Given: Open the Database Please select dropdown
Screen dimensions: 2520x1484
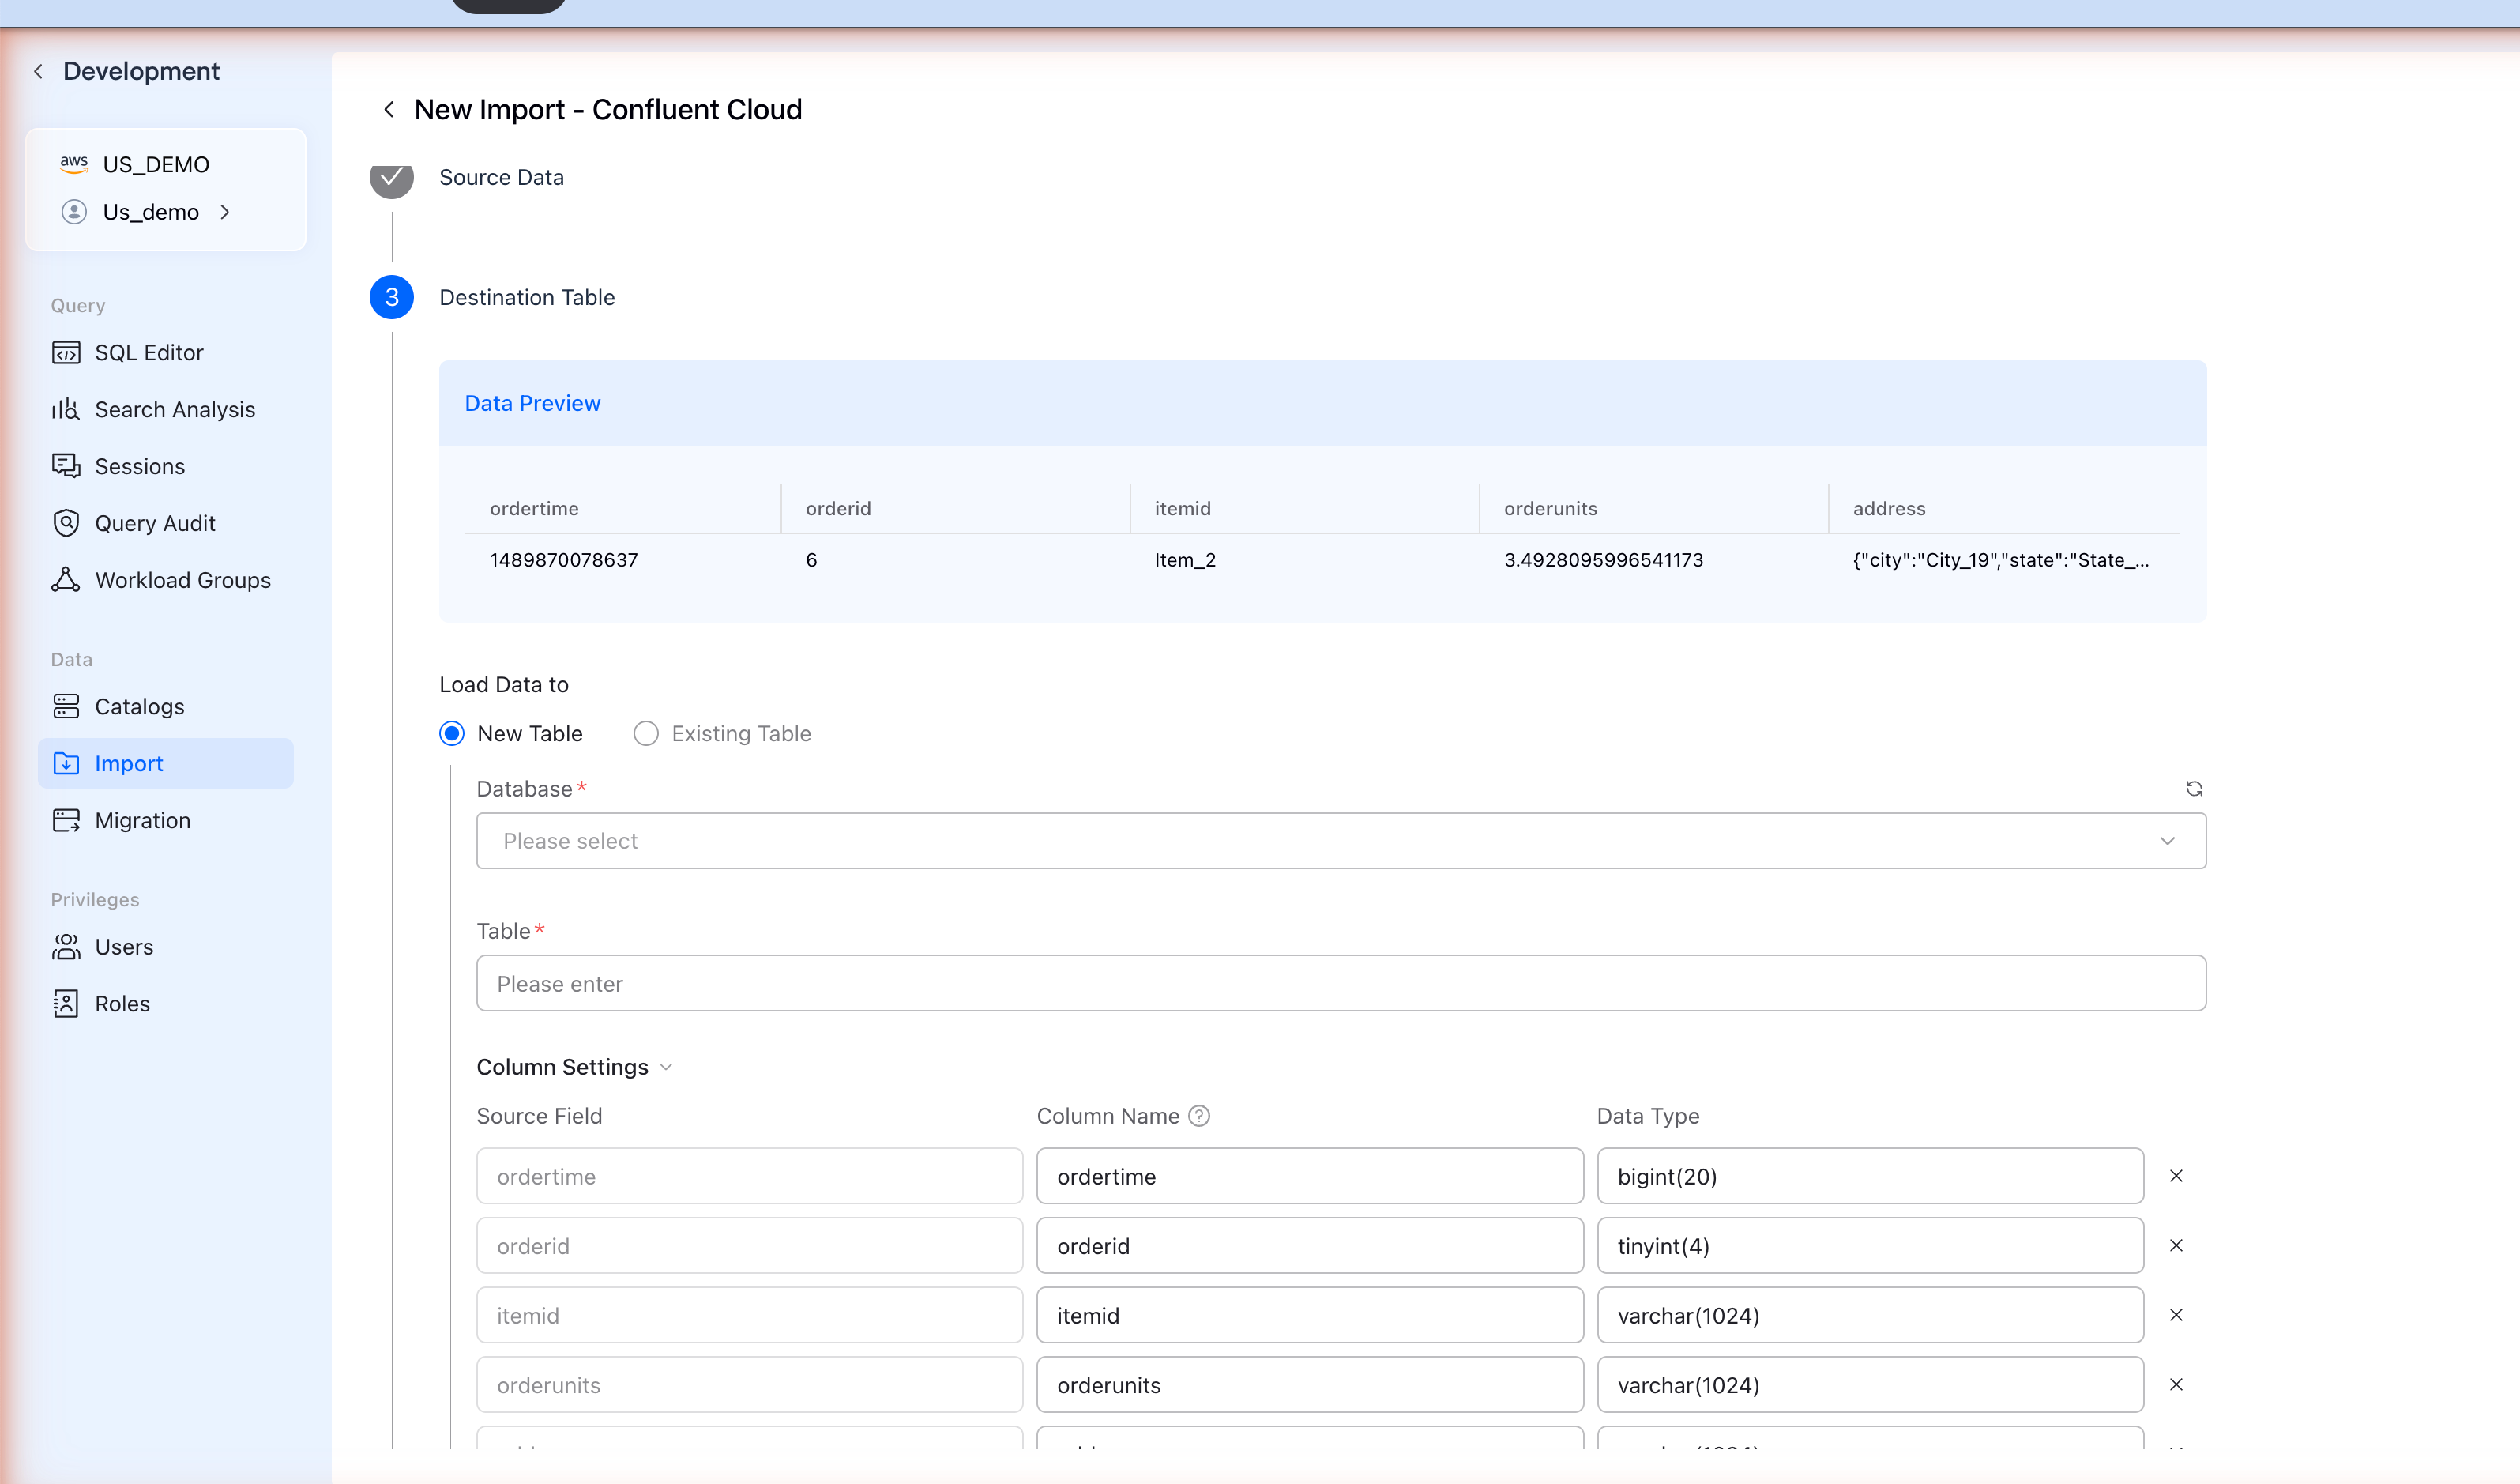Looking at the screenshot, I should [1340, 841].
